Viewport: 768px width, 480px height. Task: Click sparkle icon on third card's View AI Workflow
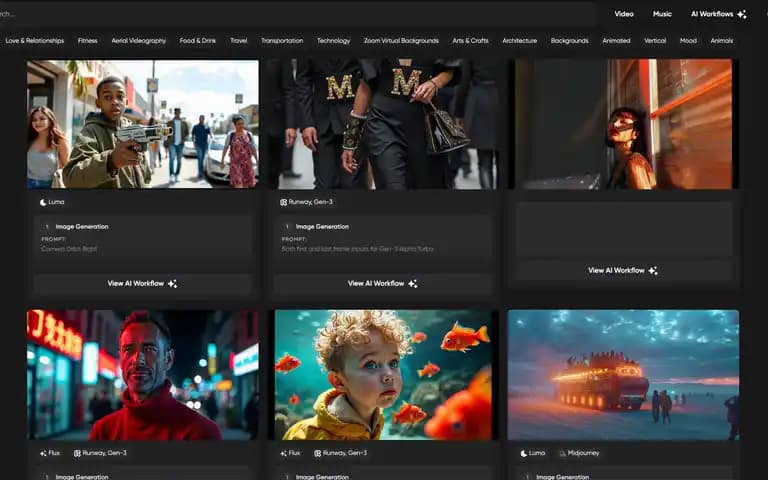pos(653,270)
